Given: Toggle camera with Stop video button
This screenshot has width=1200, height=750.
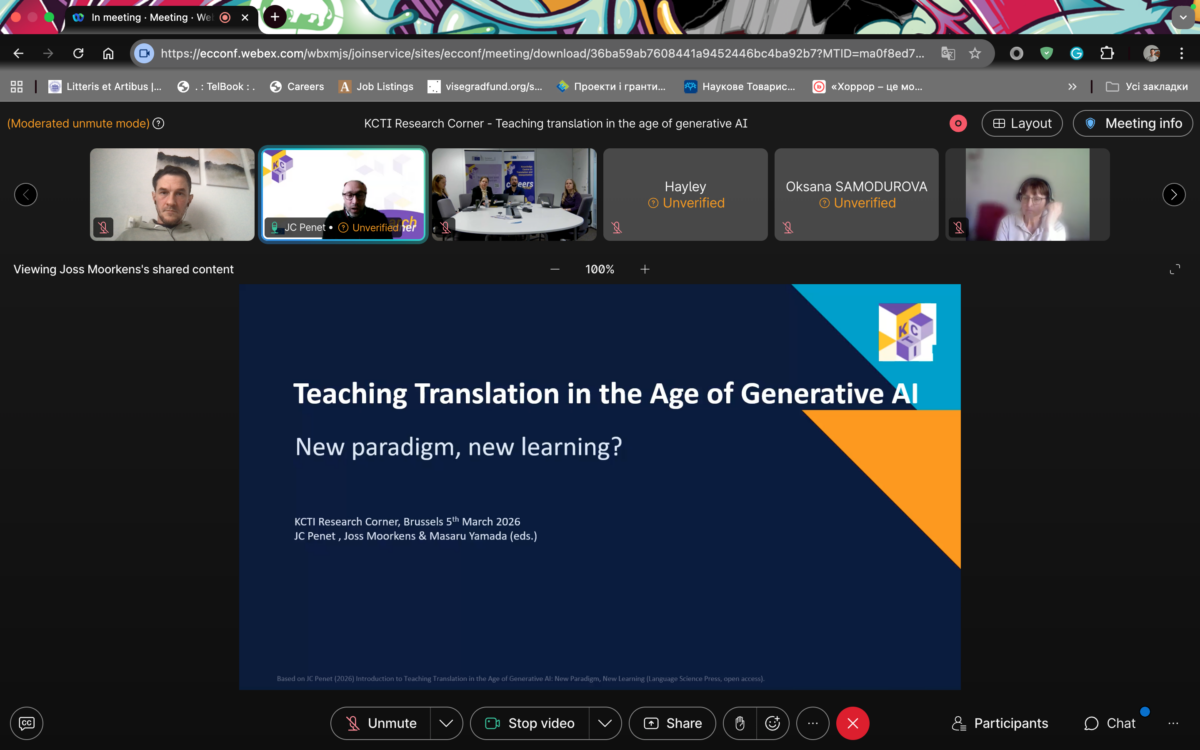Looking at the screenshot, I should pos(529,723).
